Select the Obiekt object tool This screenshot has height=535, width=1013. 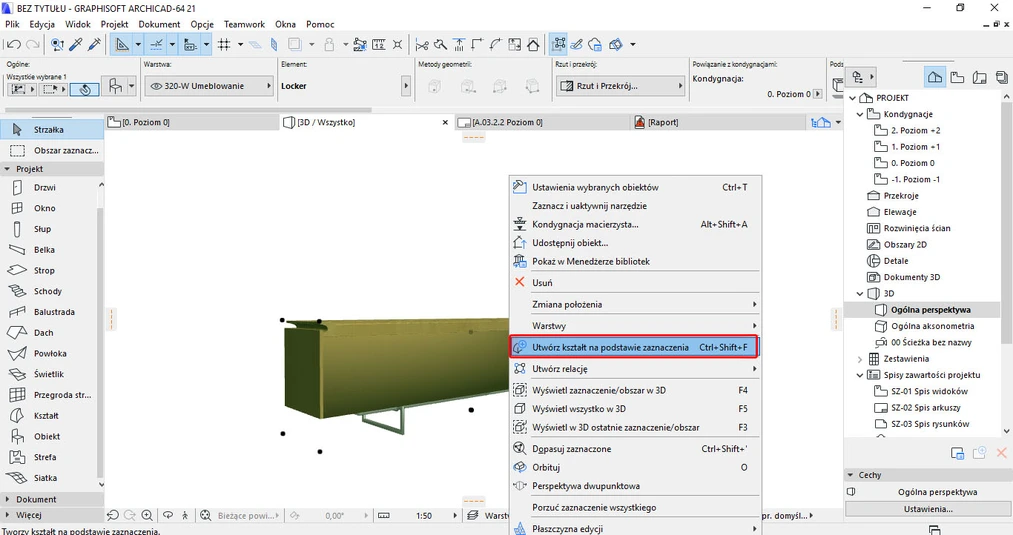pos(48,436)
